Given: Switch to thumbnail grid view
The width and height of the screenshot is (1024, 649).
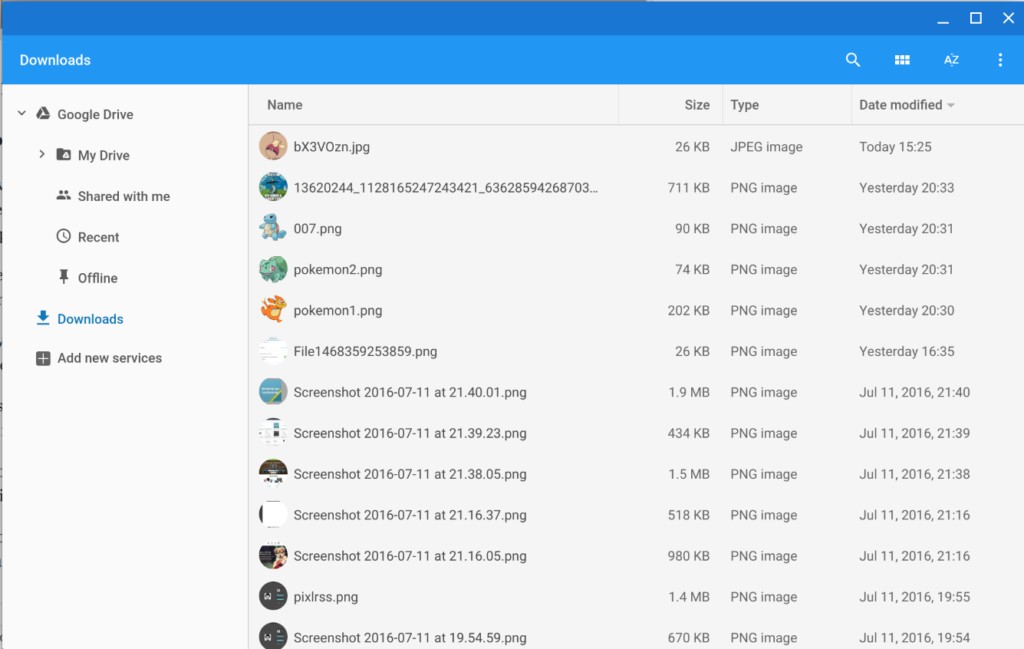Looking at the screenshot, I should tap(902, 60).
